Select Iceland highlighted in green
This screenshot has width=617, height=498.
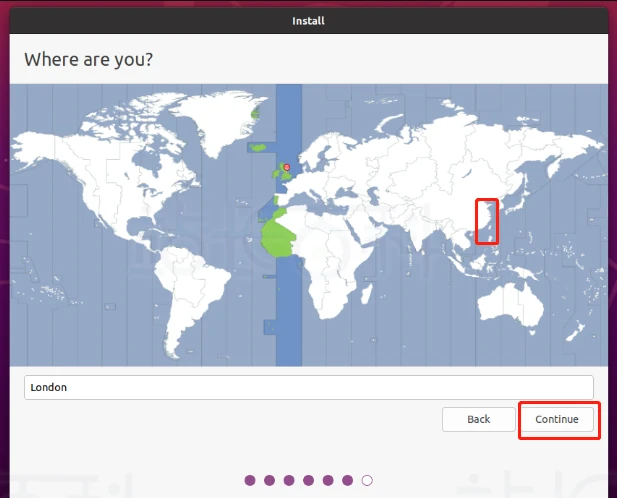pyautogui.click(x=259, y=148)
